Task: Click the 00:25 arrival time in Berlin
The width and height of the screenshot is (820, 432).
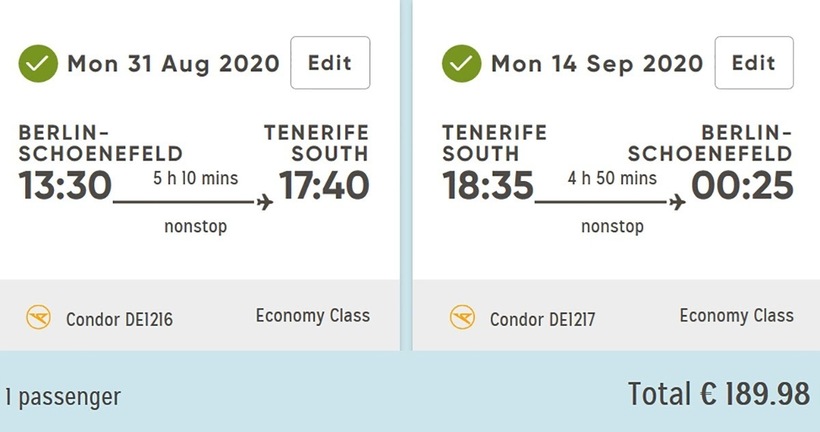Action: point(742,186)
